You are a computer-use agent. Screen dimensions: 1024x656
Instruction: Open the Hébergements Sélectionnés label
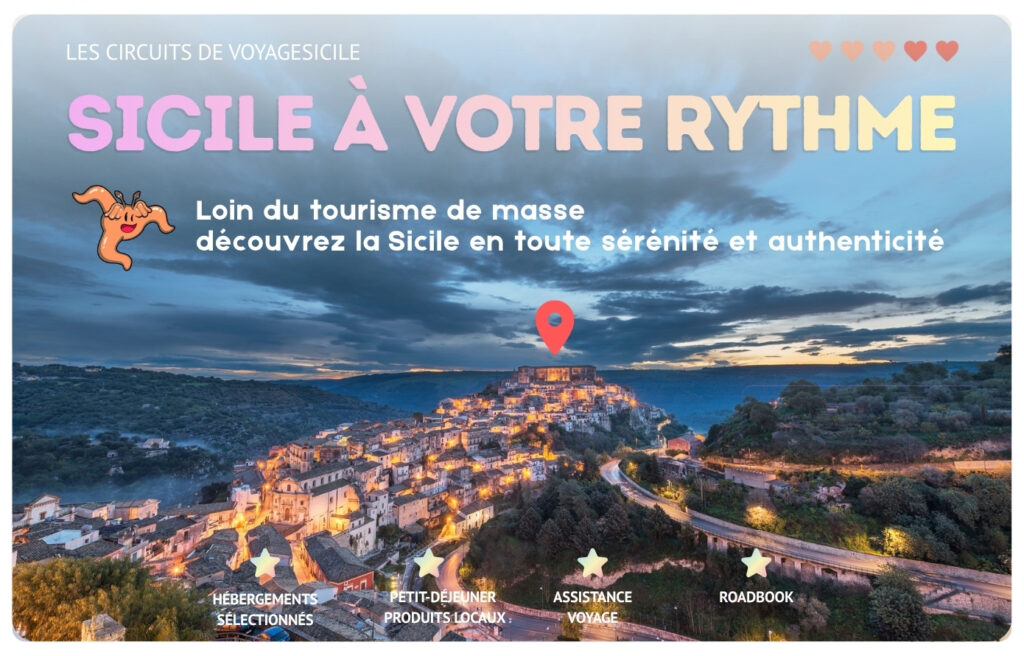click(264, 608)
